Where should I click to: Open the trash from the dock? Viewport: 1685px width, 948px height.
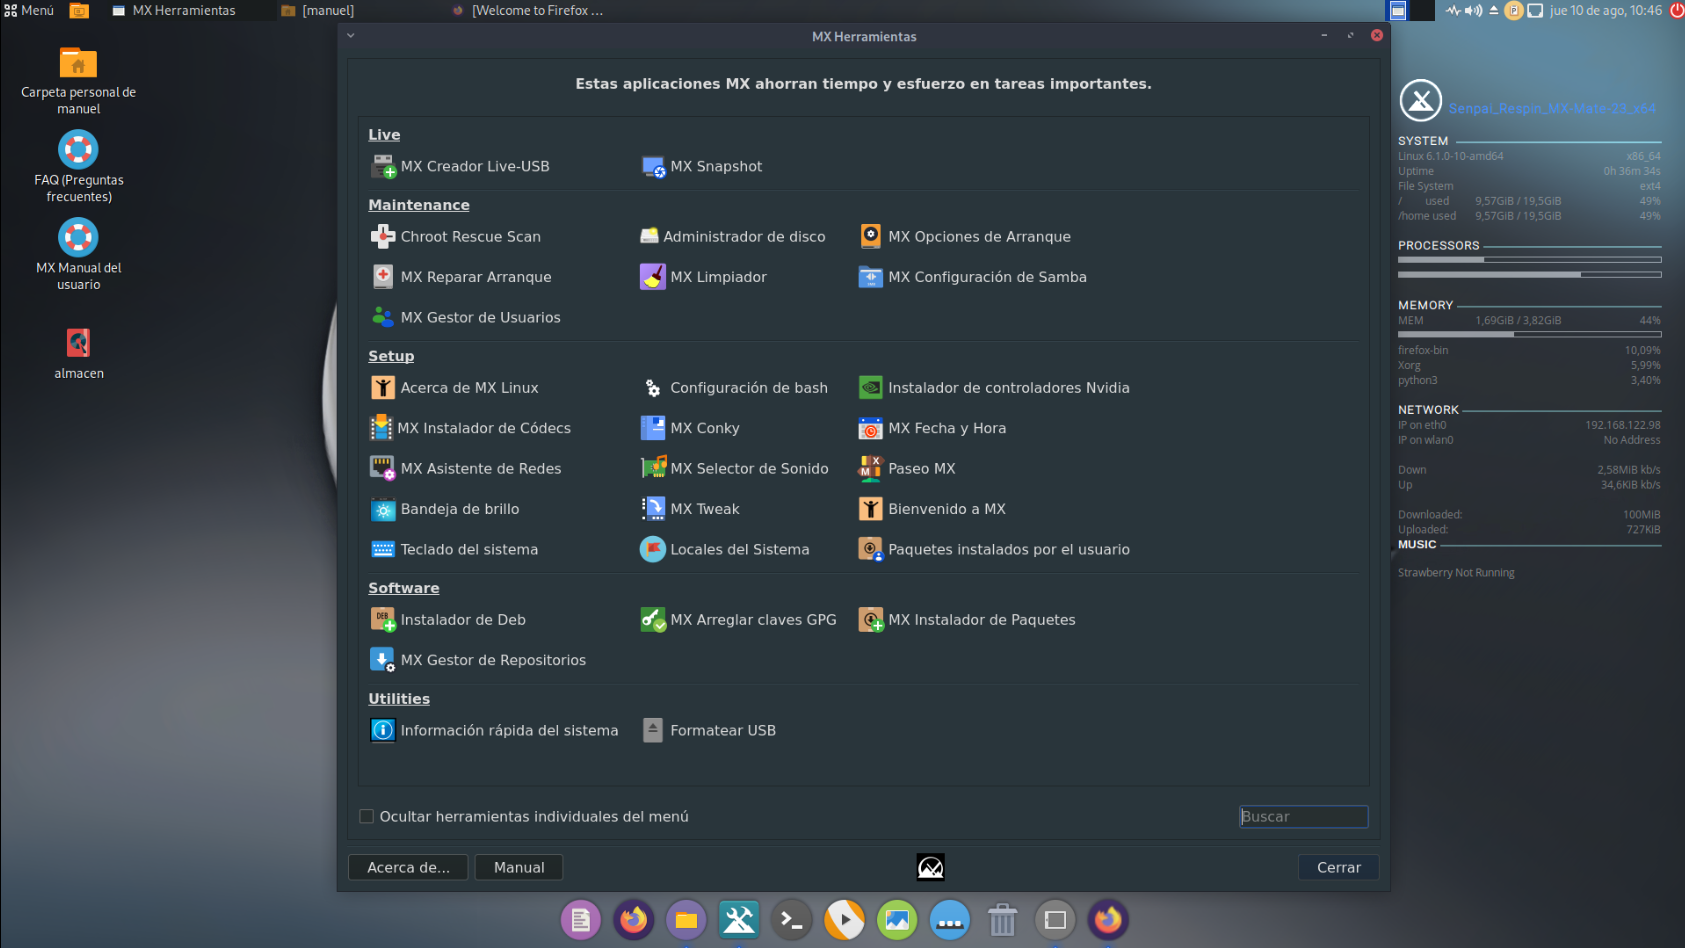click(1002, 920)
